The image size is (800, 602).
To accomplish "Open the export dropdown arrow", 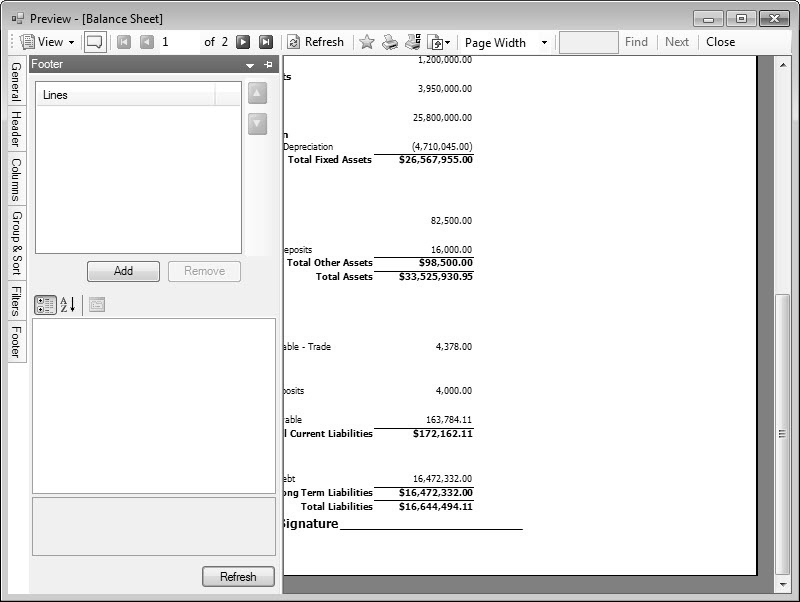I will coord(447,43).
